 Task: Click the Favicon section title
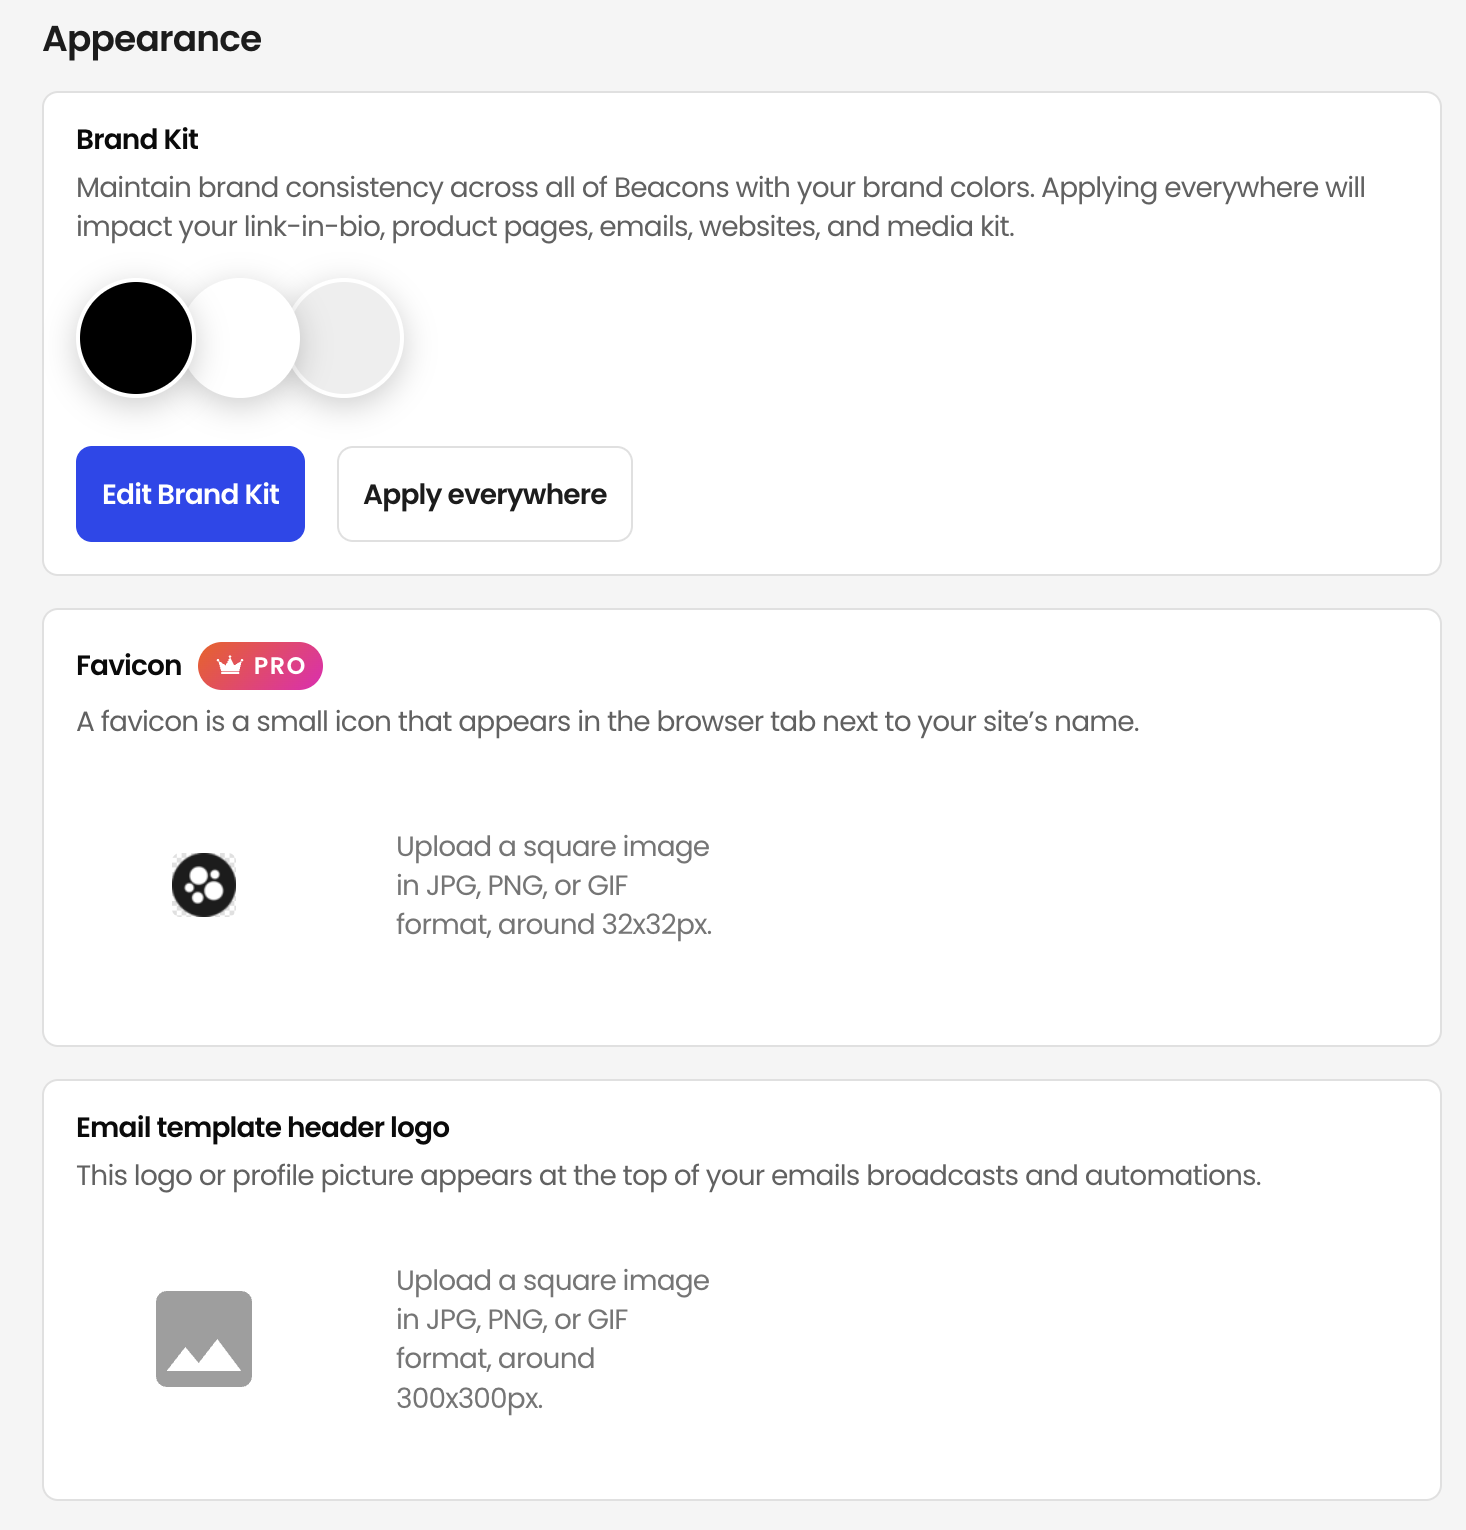click(x=129, y=666)
